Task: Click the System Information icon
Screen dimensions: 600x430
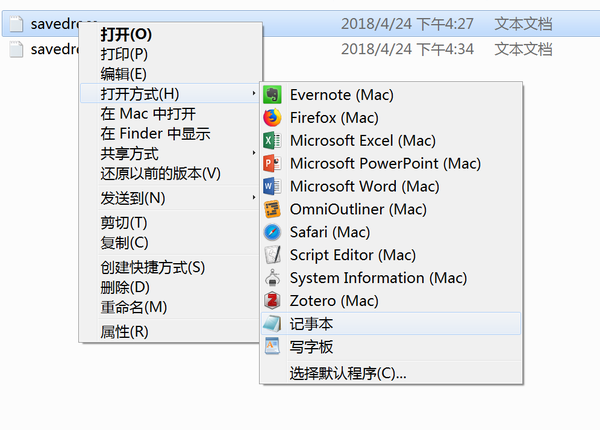Action: click(x=272, y=278)
